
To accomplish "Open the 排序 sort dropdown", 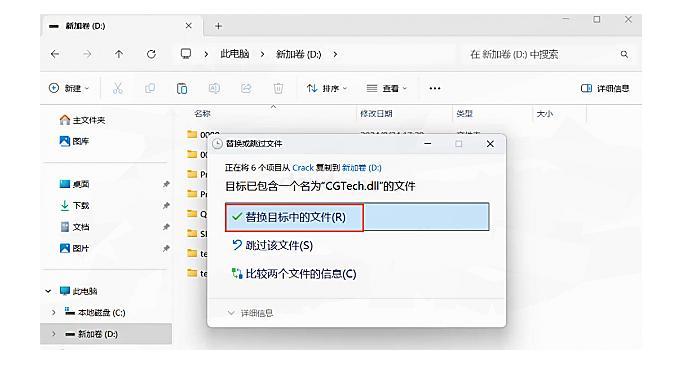I will pos(327,88).
